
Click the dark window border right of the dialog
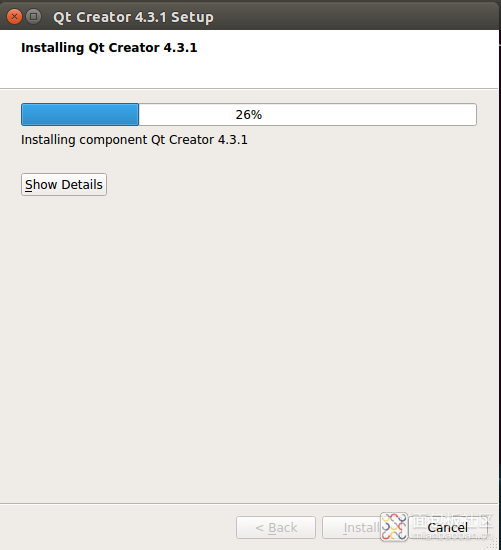(500, 281)
